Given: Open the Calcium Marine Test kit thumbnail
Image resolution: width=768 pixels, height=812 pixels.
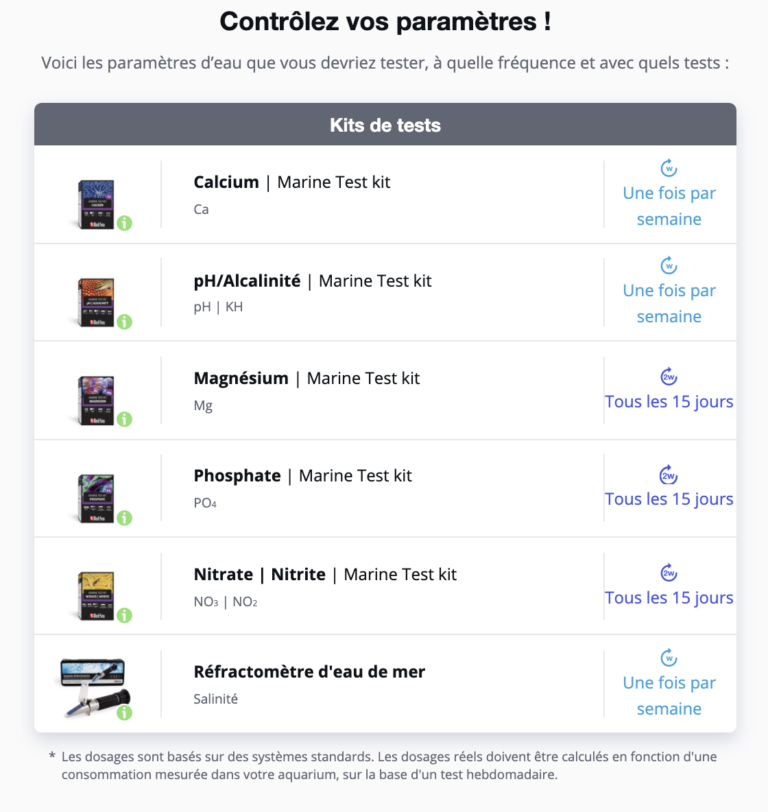Looking at the screenshot, I should coord(96,203).
